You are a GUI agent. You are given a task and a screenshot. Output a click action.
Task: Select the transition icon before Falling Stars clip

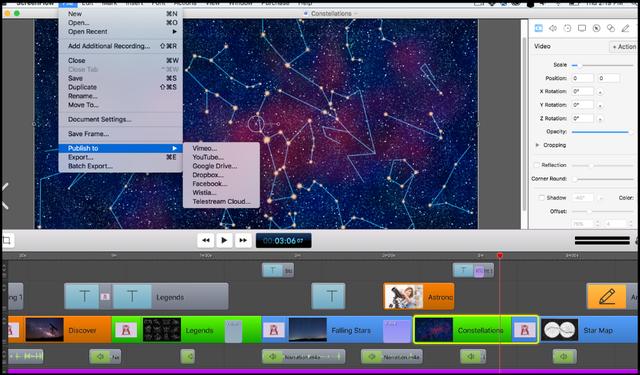pyautogui.click(x=274, y=330)
